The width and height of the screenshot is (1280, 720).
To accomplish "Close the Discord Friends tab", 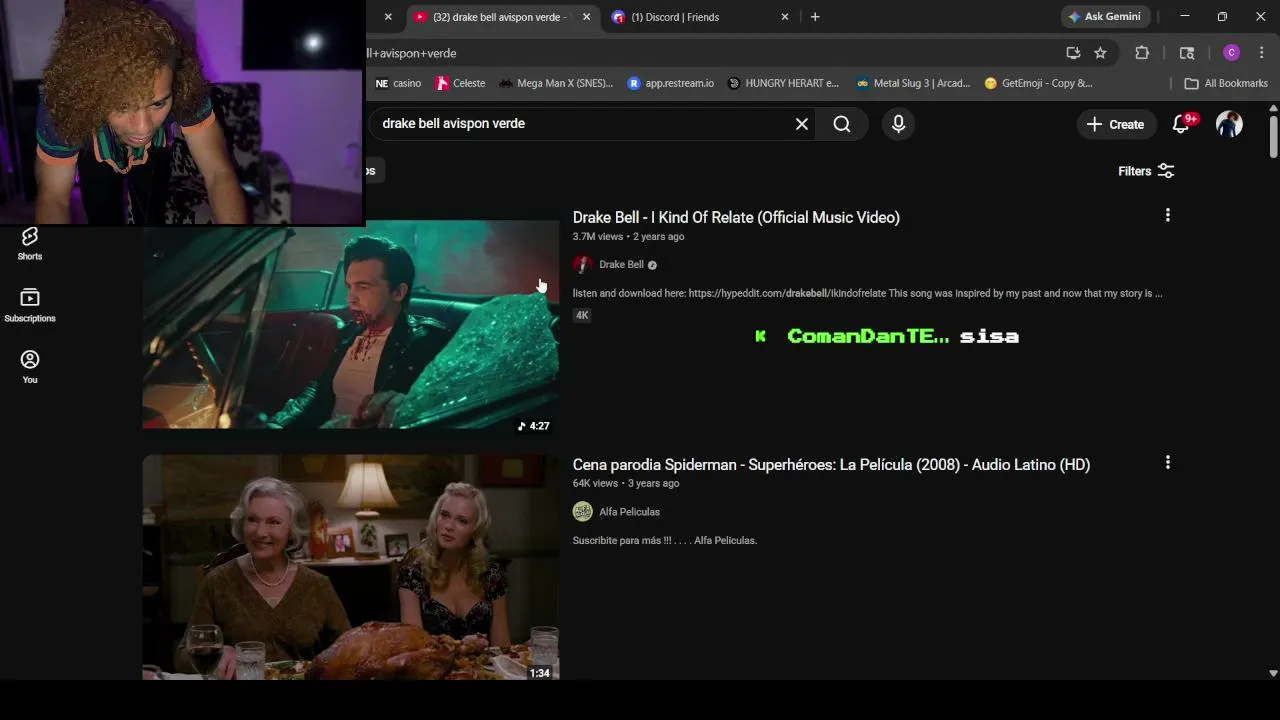I will click(x=784, y=17).
